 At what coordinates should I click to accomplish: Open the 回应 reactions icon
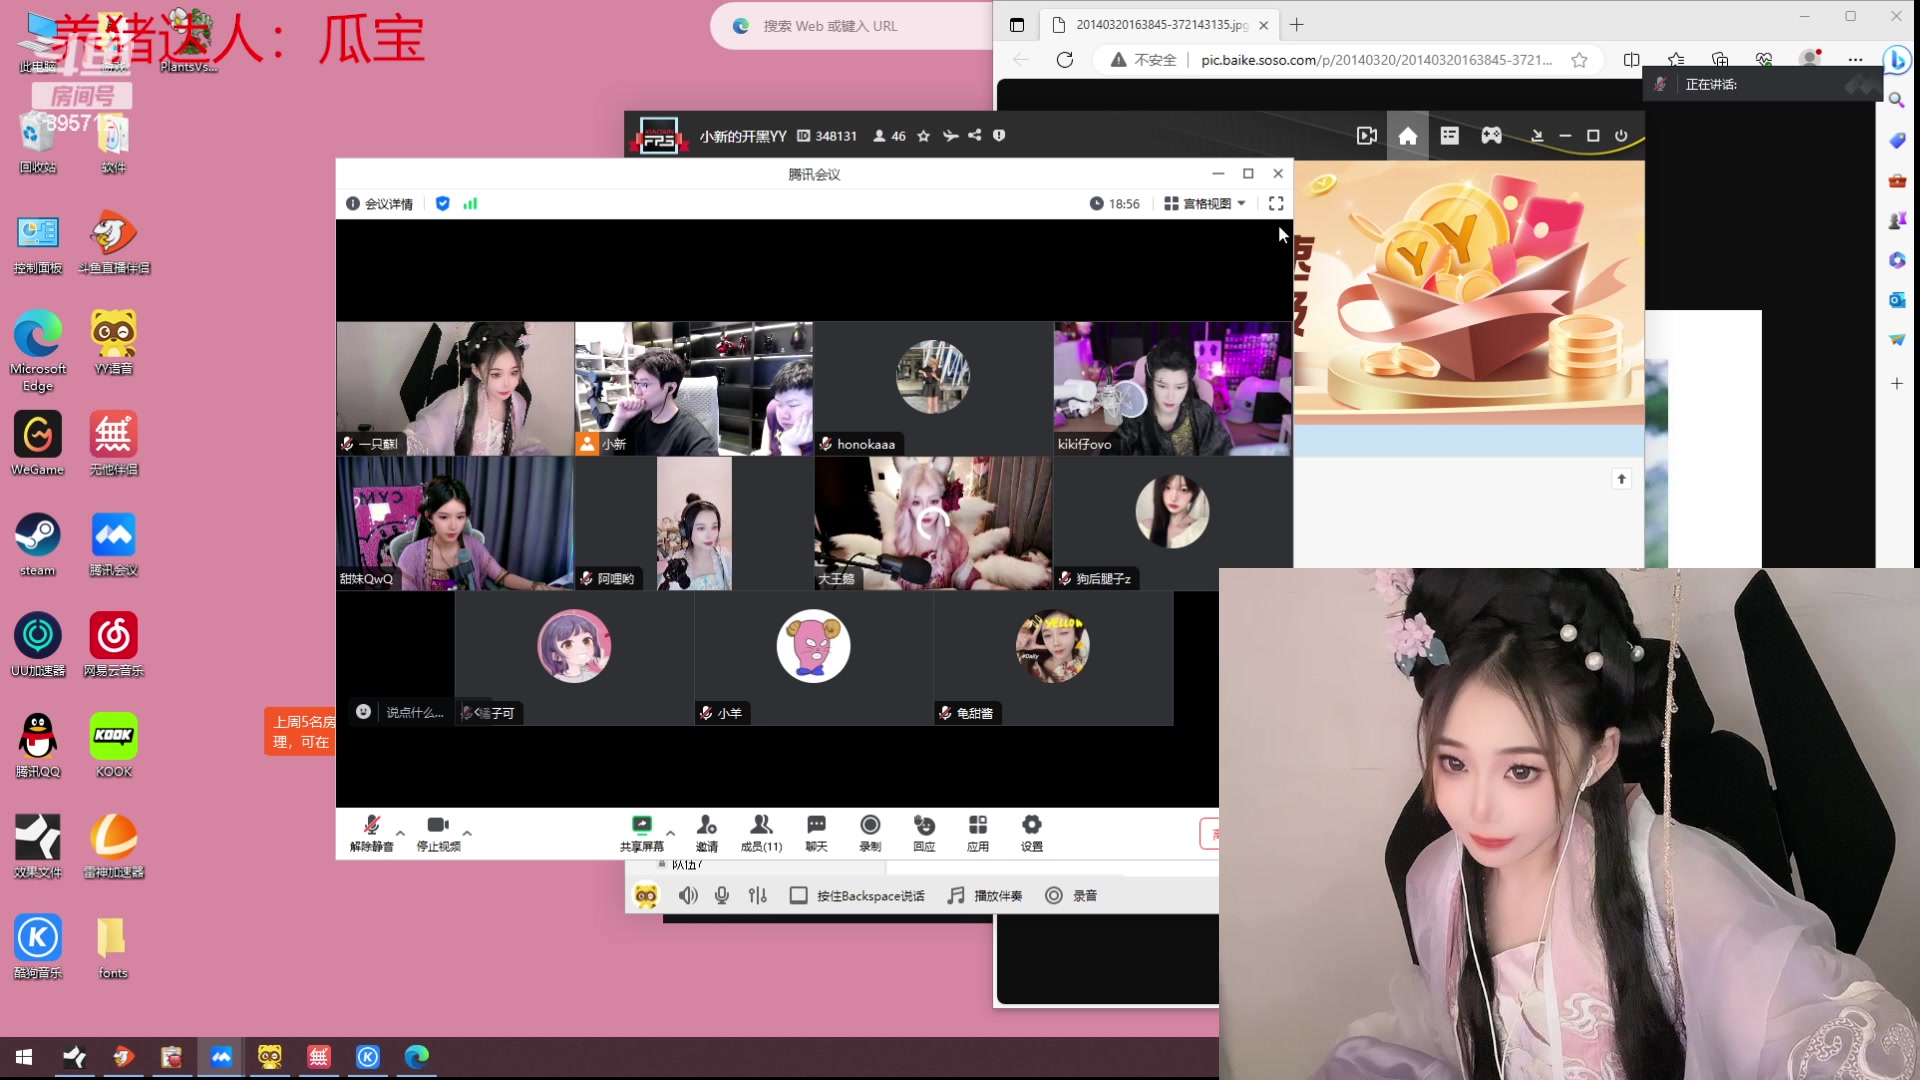click(924, 832)
